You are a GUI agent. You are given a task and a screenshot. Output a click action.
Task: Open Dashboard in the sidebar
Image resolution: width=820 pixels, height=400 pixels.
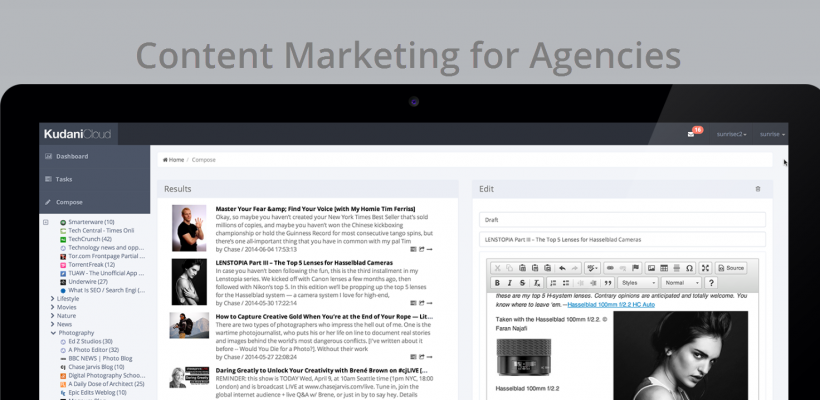click(95, 156)
